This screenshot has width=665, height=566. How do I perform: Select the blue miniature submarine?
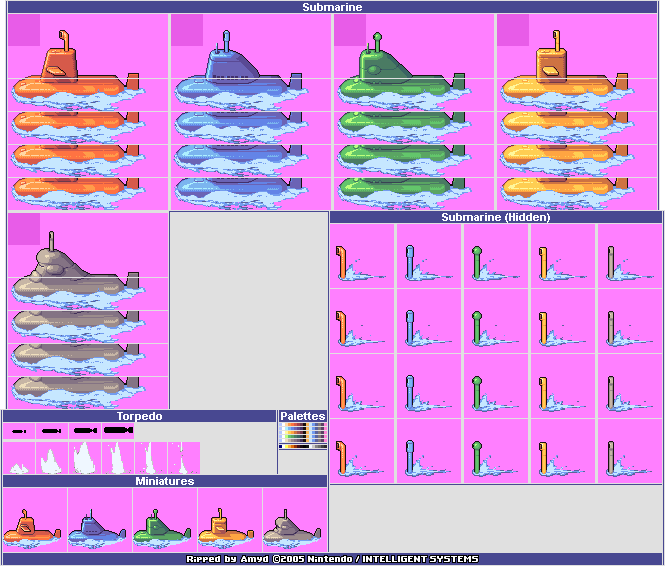click(x=97, y=527)
